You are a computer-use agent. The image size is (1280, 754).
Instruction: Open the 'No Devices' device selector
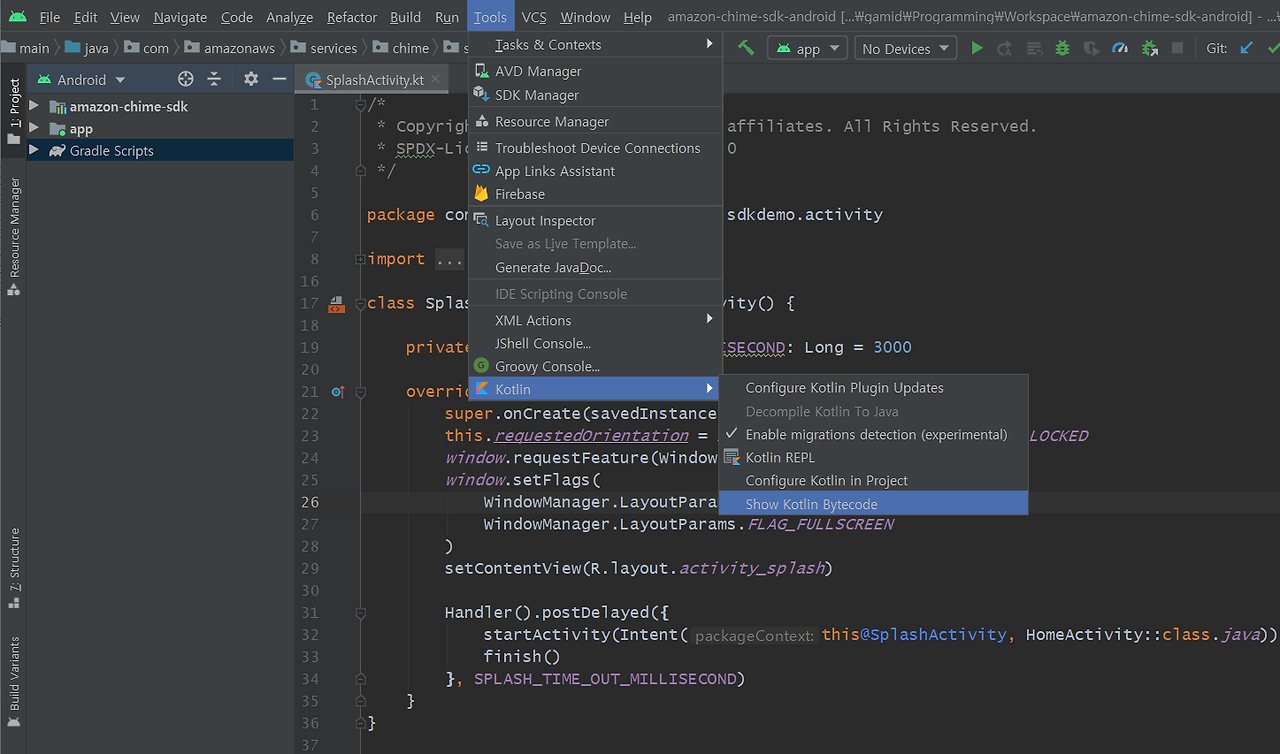903,47
